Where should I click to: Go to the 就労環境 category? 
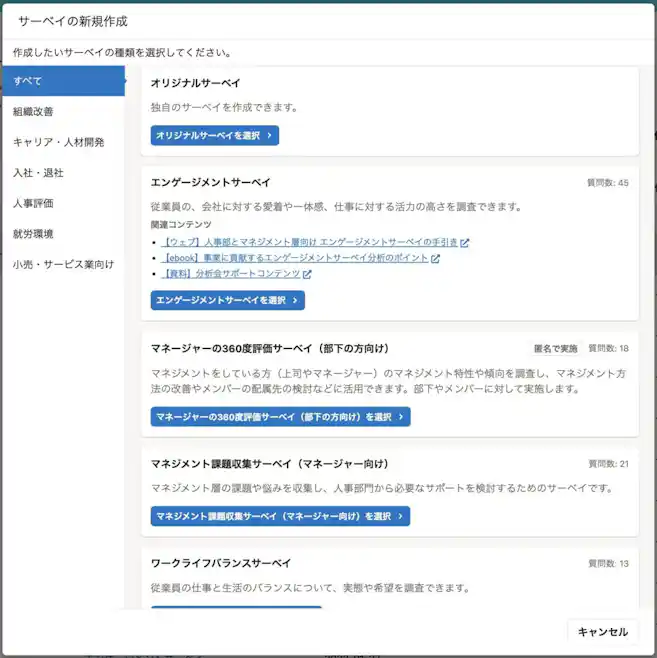coord(33,234)
